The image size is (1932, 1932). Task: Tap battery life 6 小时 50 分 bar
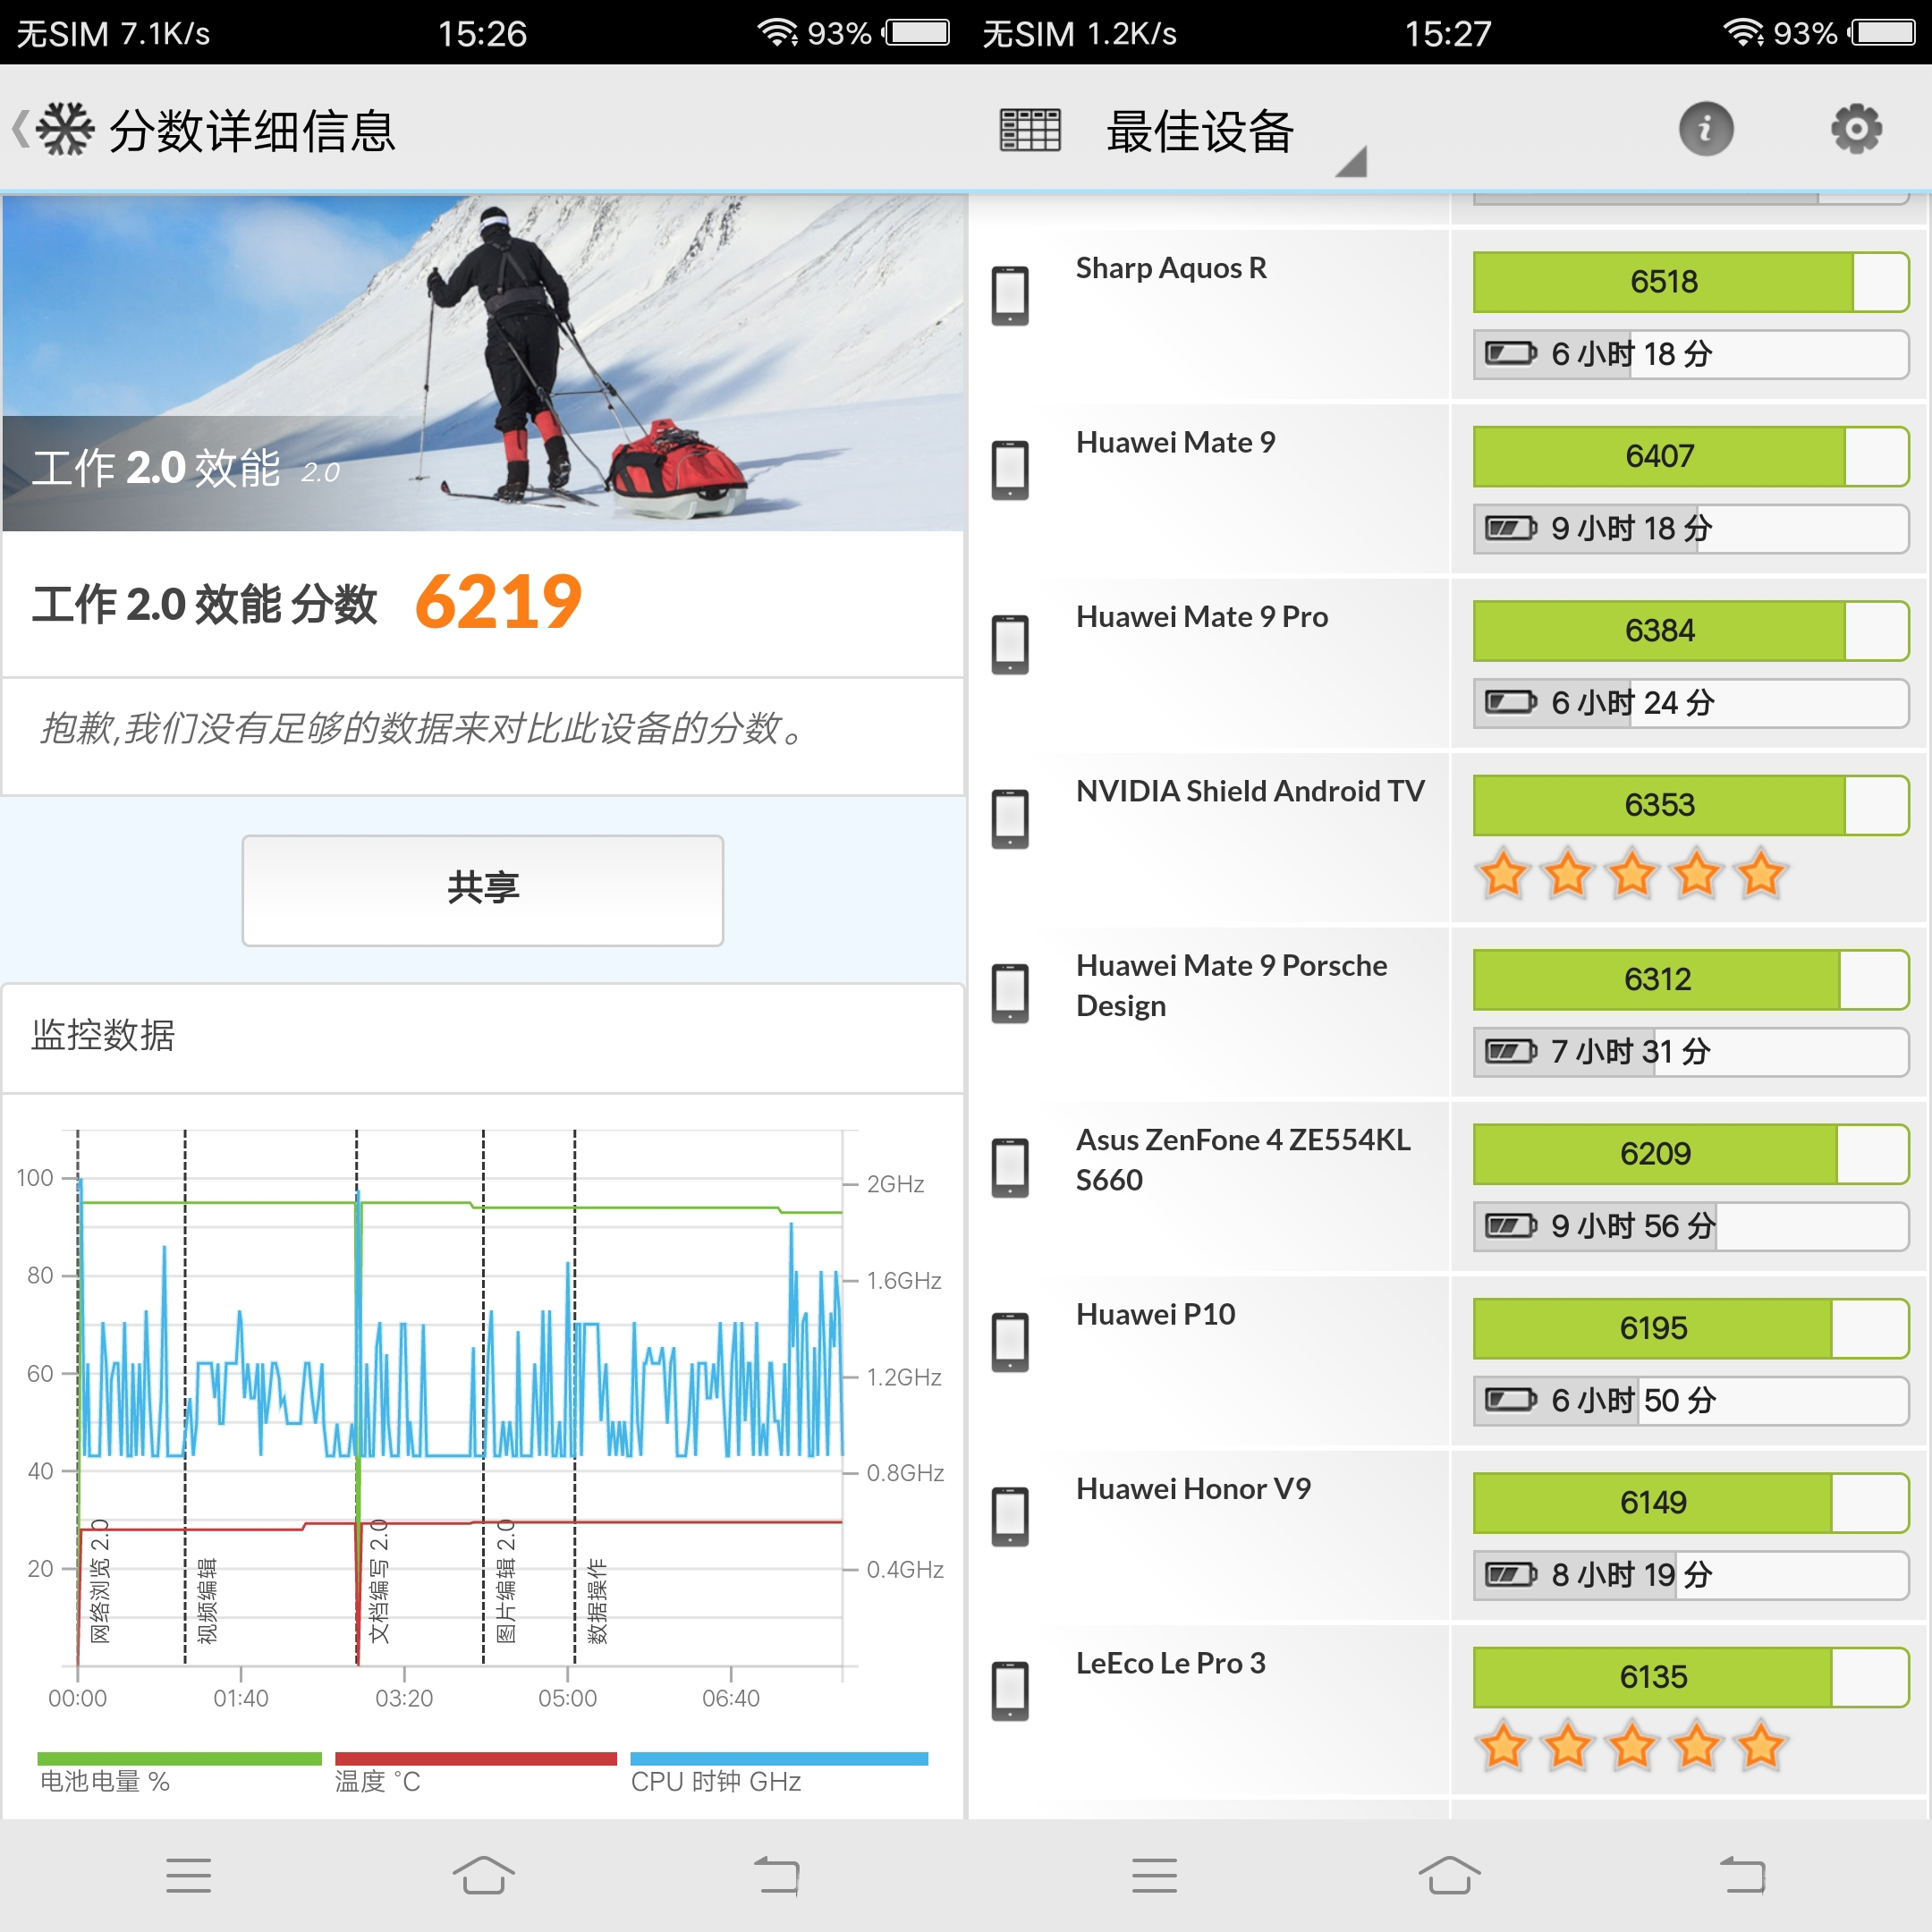coord(1690,1401)
